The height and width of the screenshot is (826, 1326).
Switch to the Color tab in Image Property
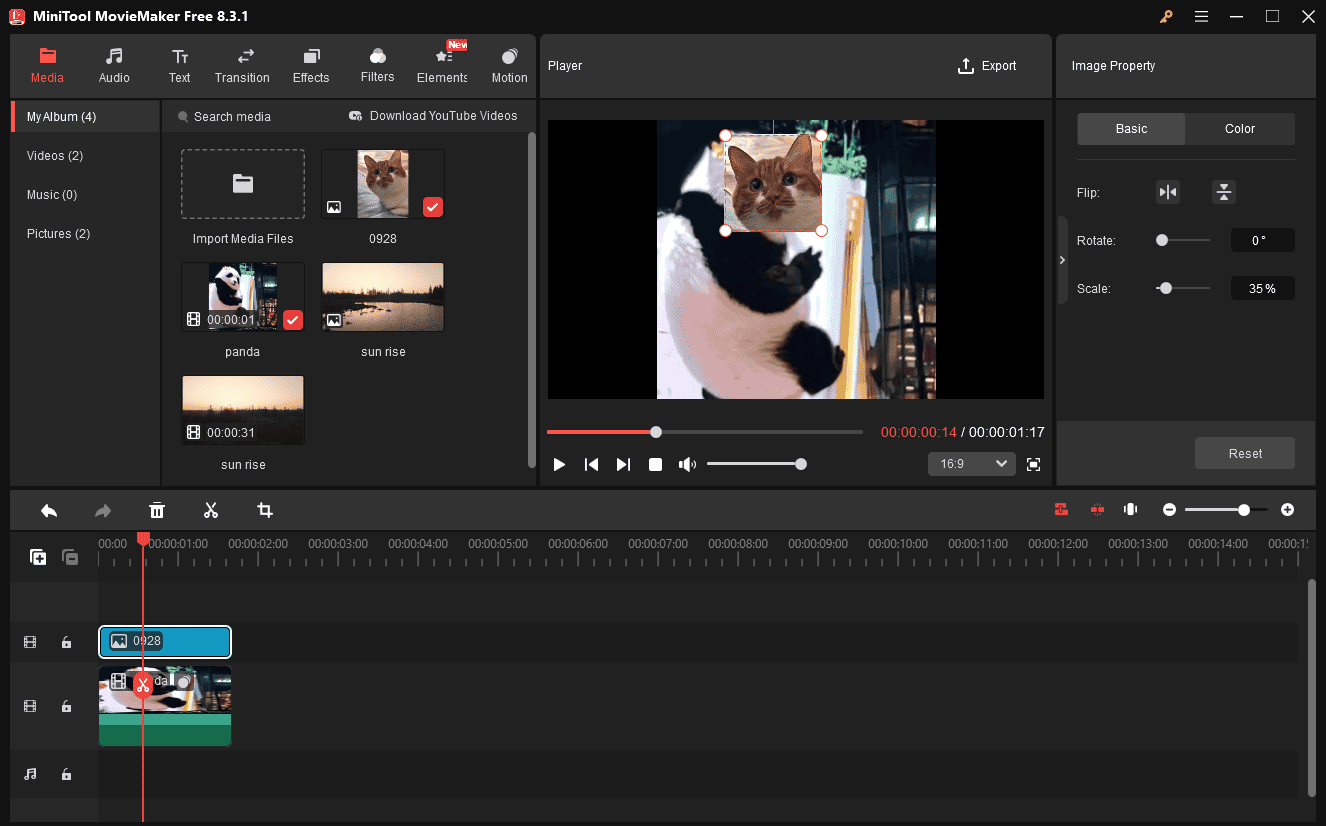(1239, 128)
